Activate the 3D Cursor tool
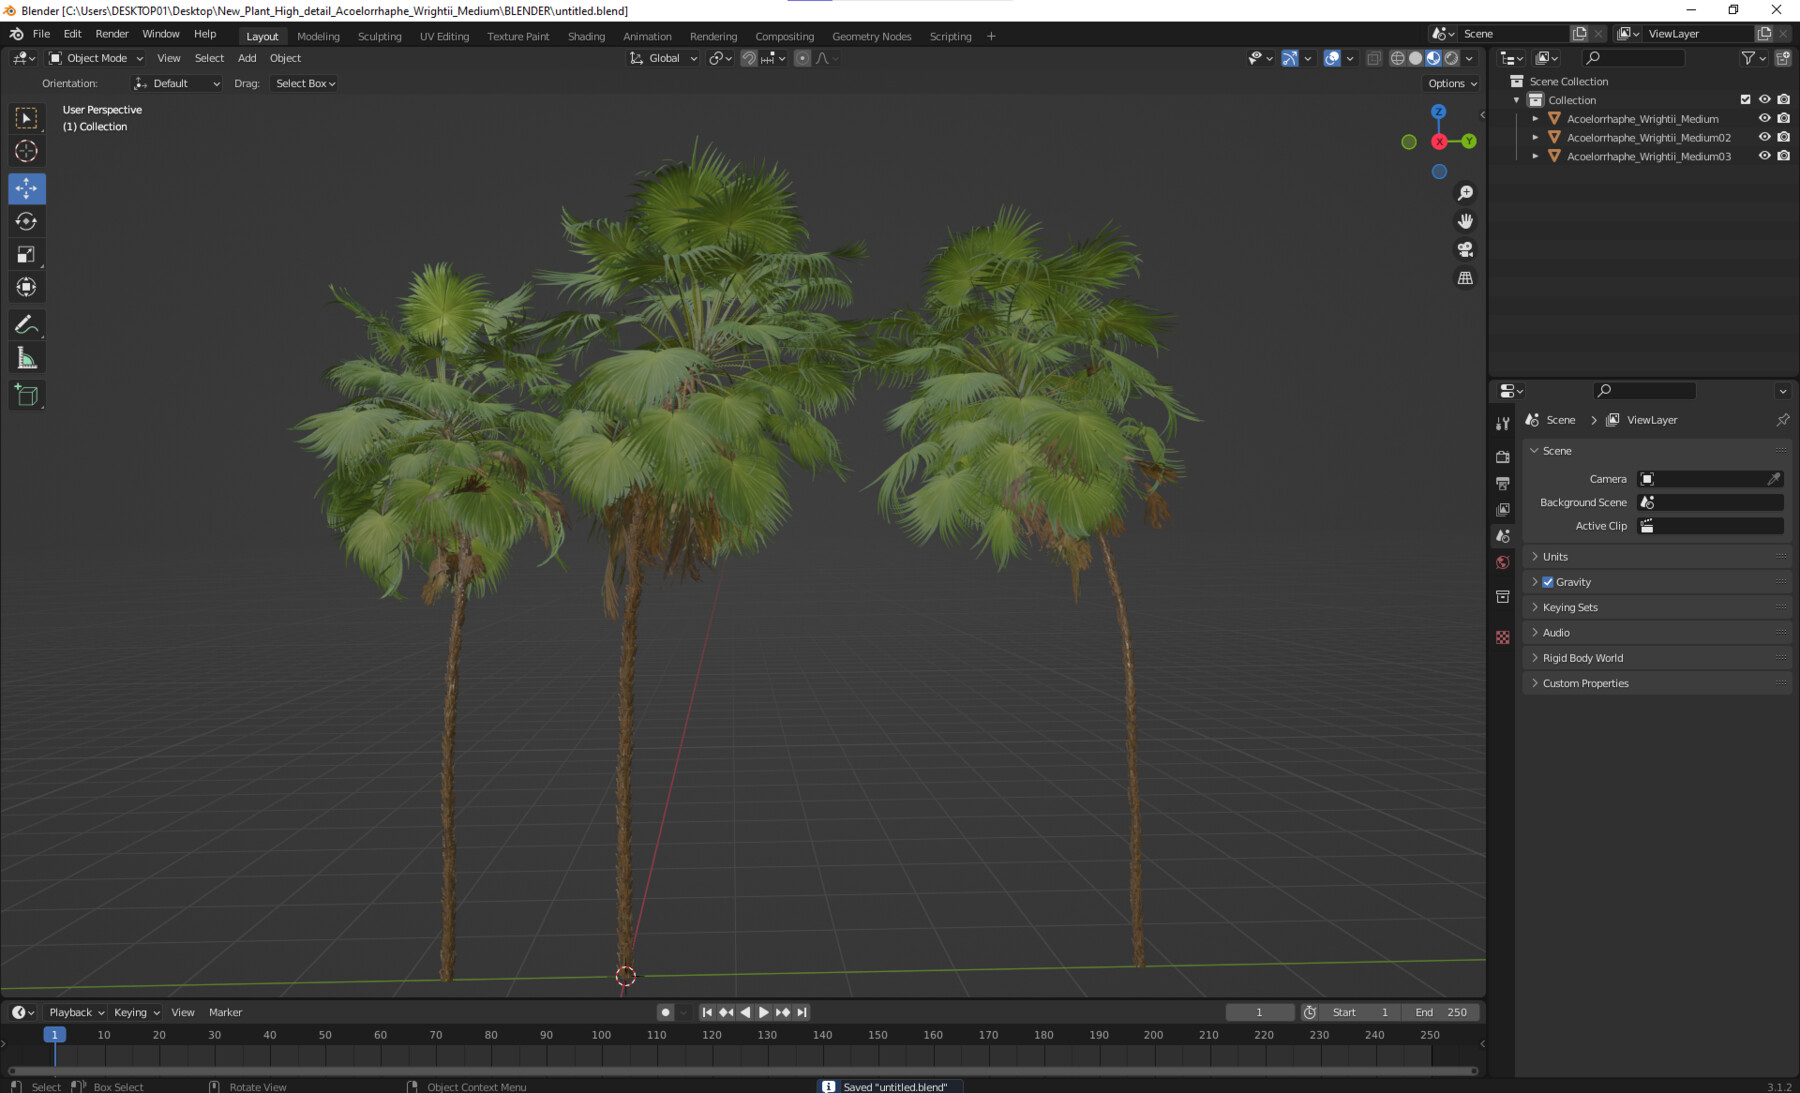1800x1093 pixels. click(x=27, y=151)
